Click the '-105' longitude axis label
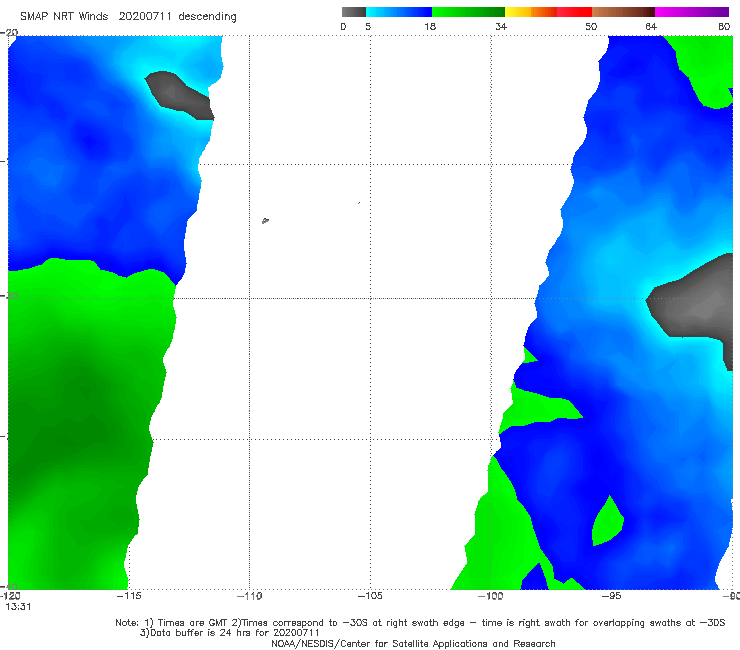This screenshot has height=650, width=740. (370, 596)
